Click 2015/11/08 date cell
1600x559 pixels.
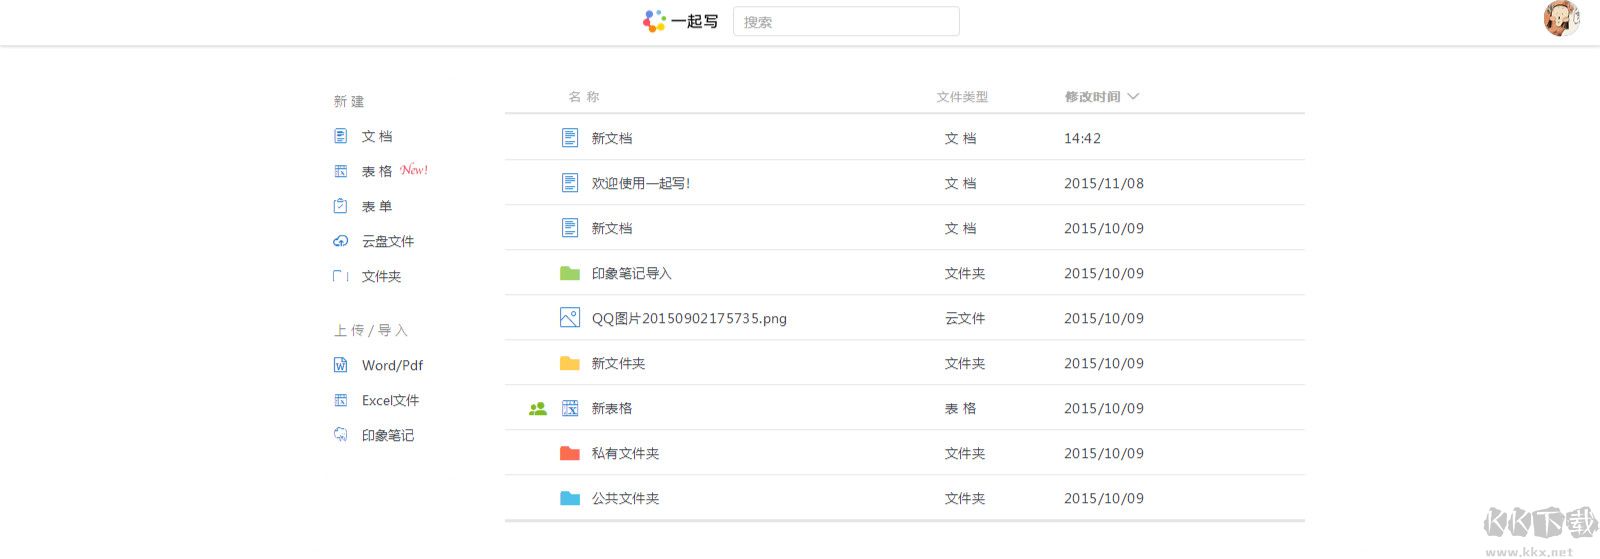pos(1104,183)
